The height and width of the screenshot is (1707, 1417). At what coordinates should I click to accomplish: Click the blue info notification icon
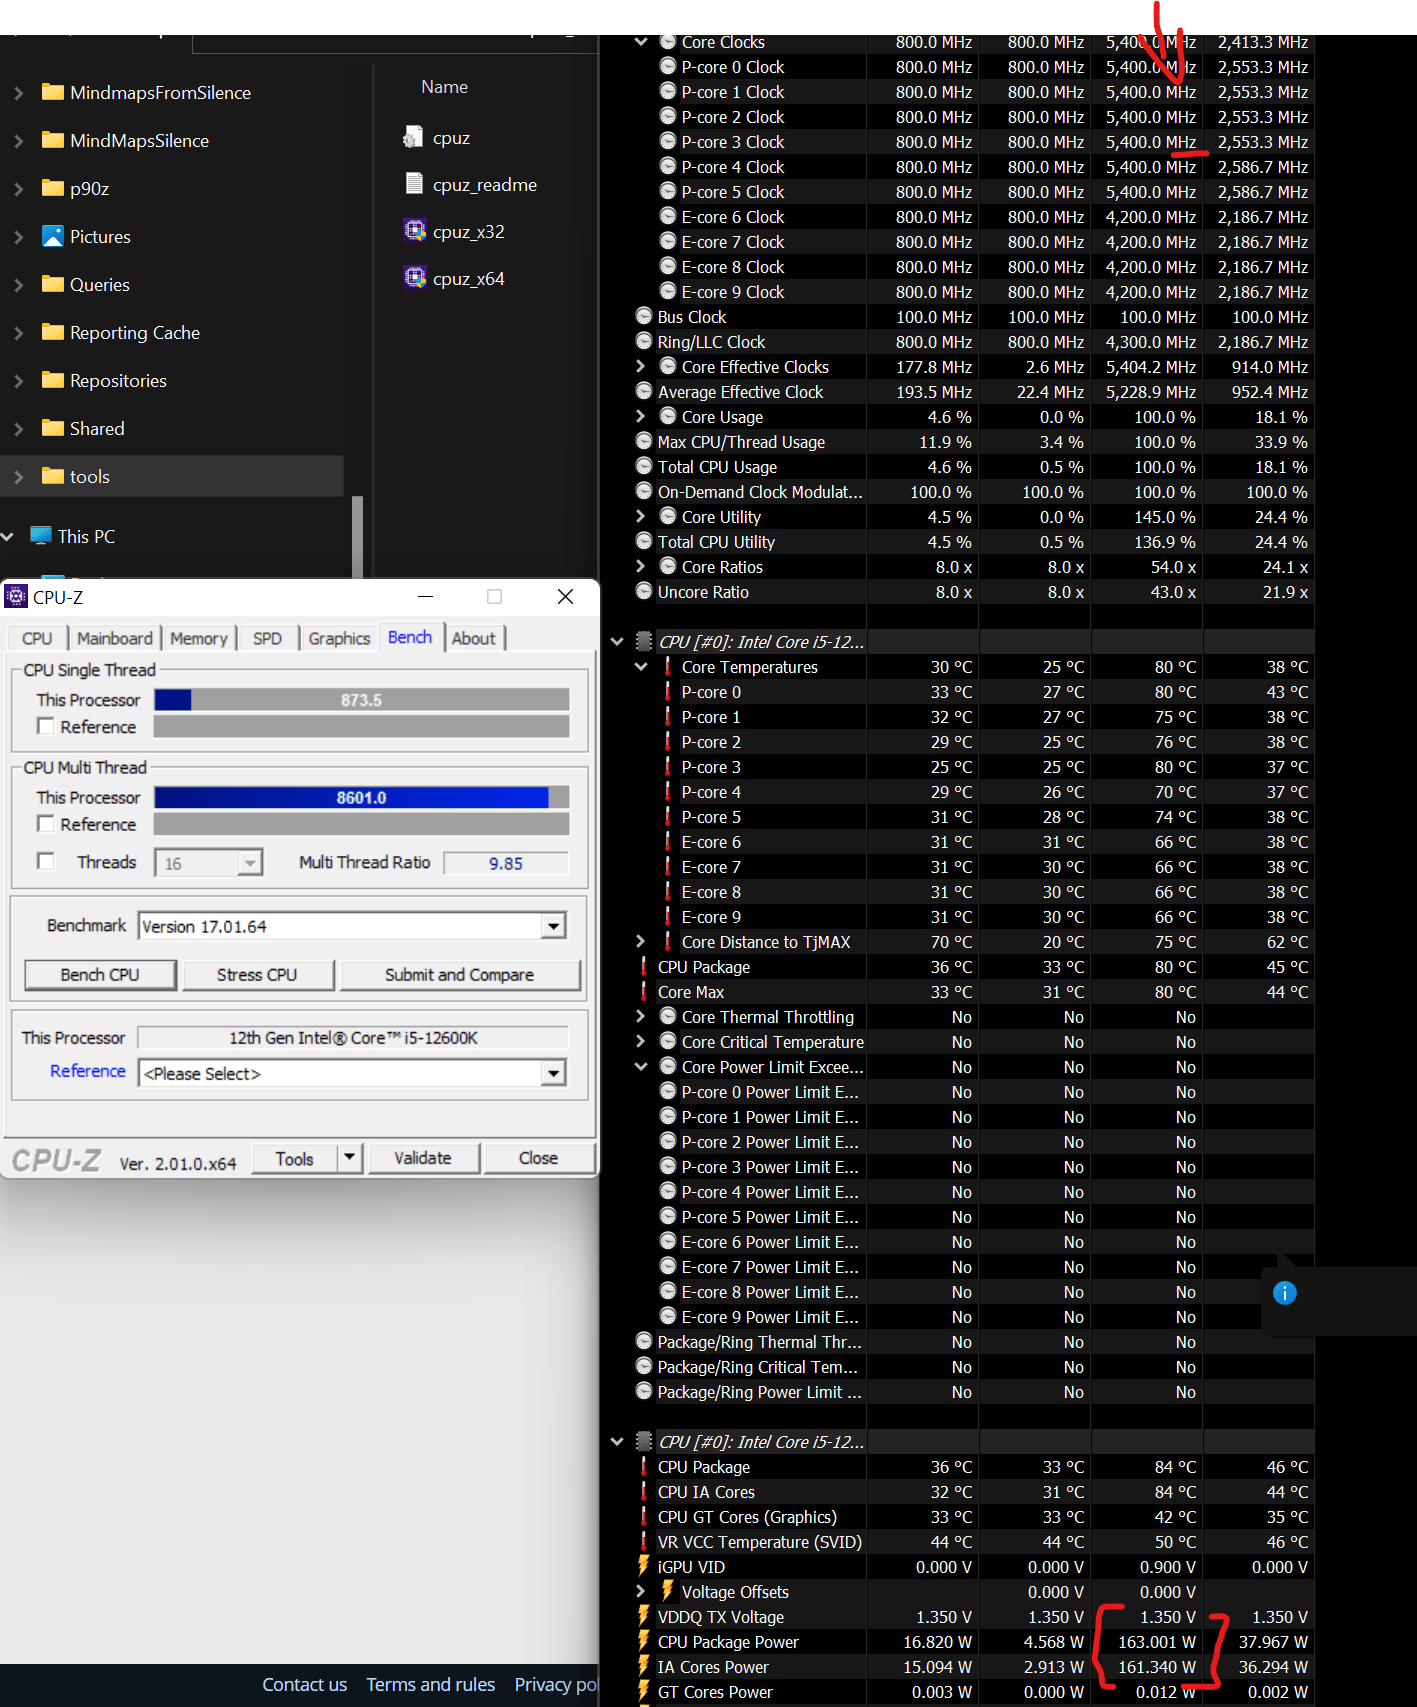1285,1293
